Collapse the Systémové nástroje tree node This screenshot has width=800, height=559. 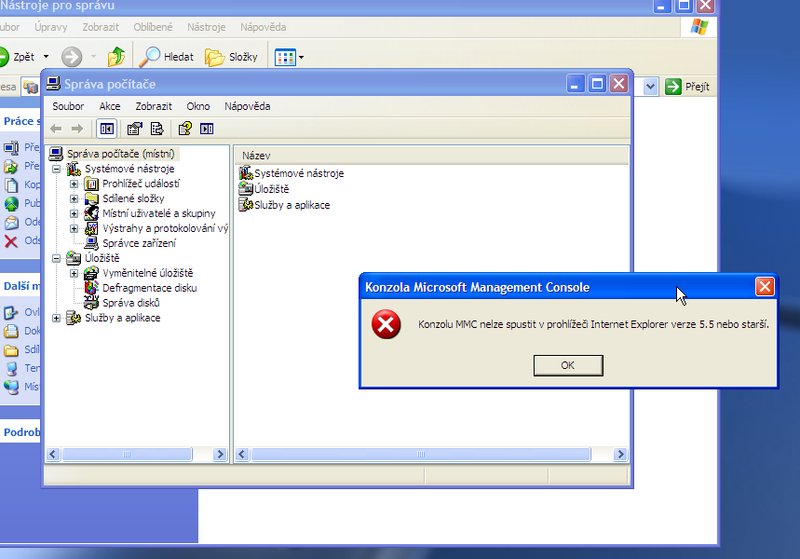57,169
